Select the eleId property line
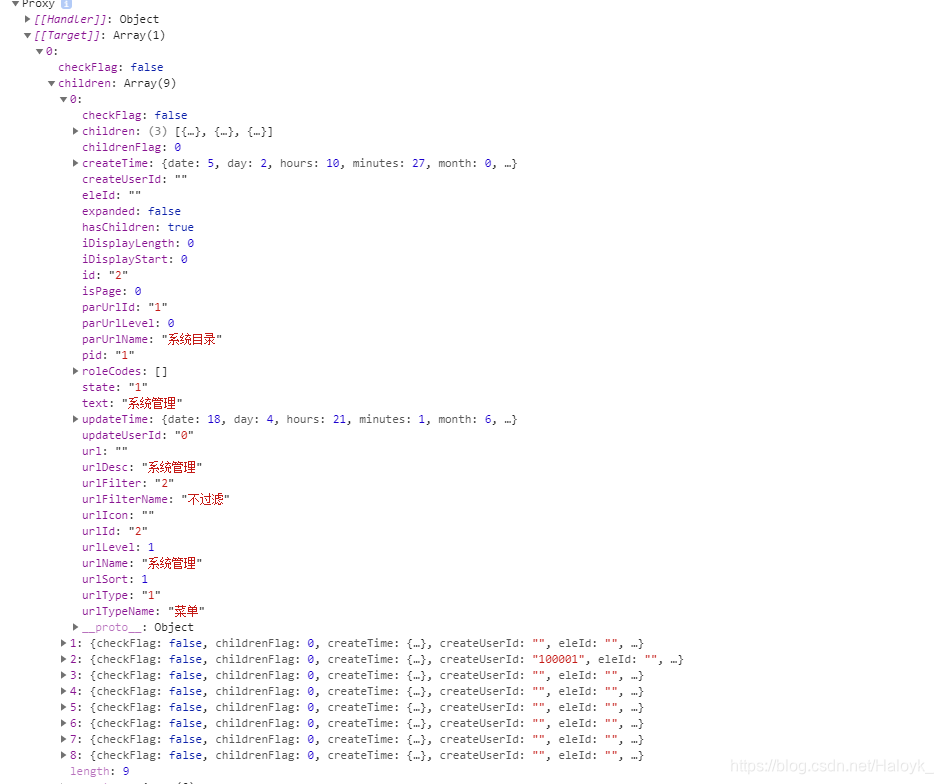 coord(111,195)
